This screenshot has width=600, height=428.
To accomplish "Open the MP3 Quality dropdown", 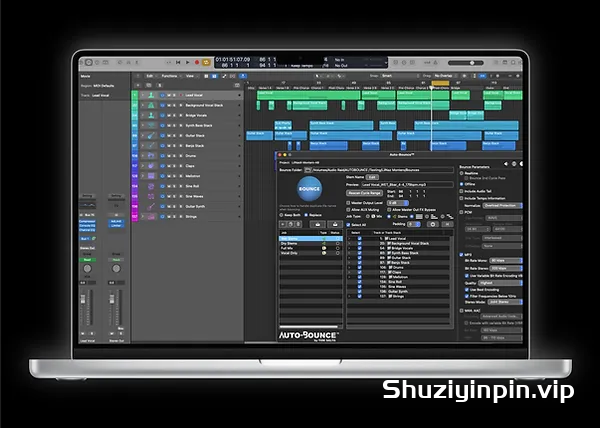I will 500,283.
